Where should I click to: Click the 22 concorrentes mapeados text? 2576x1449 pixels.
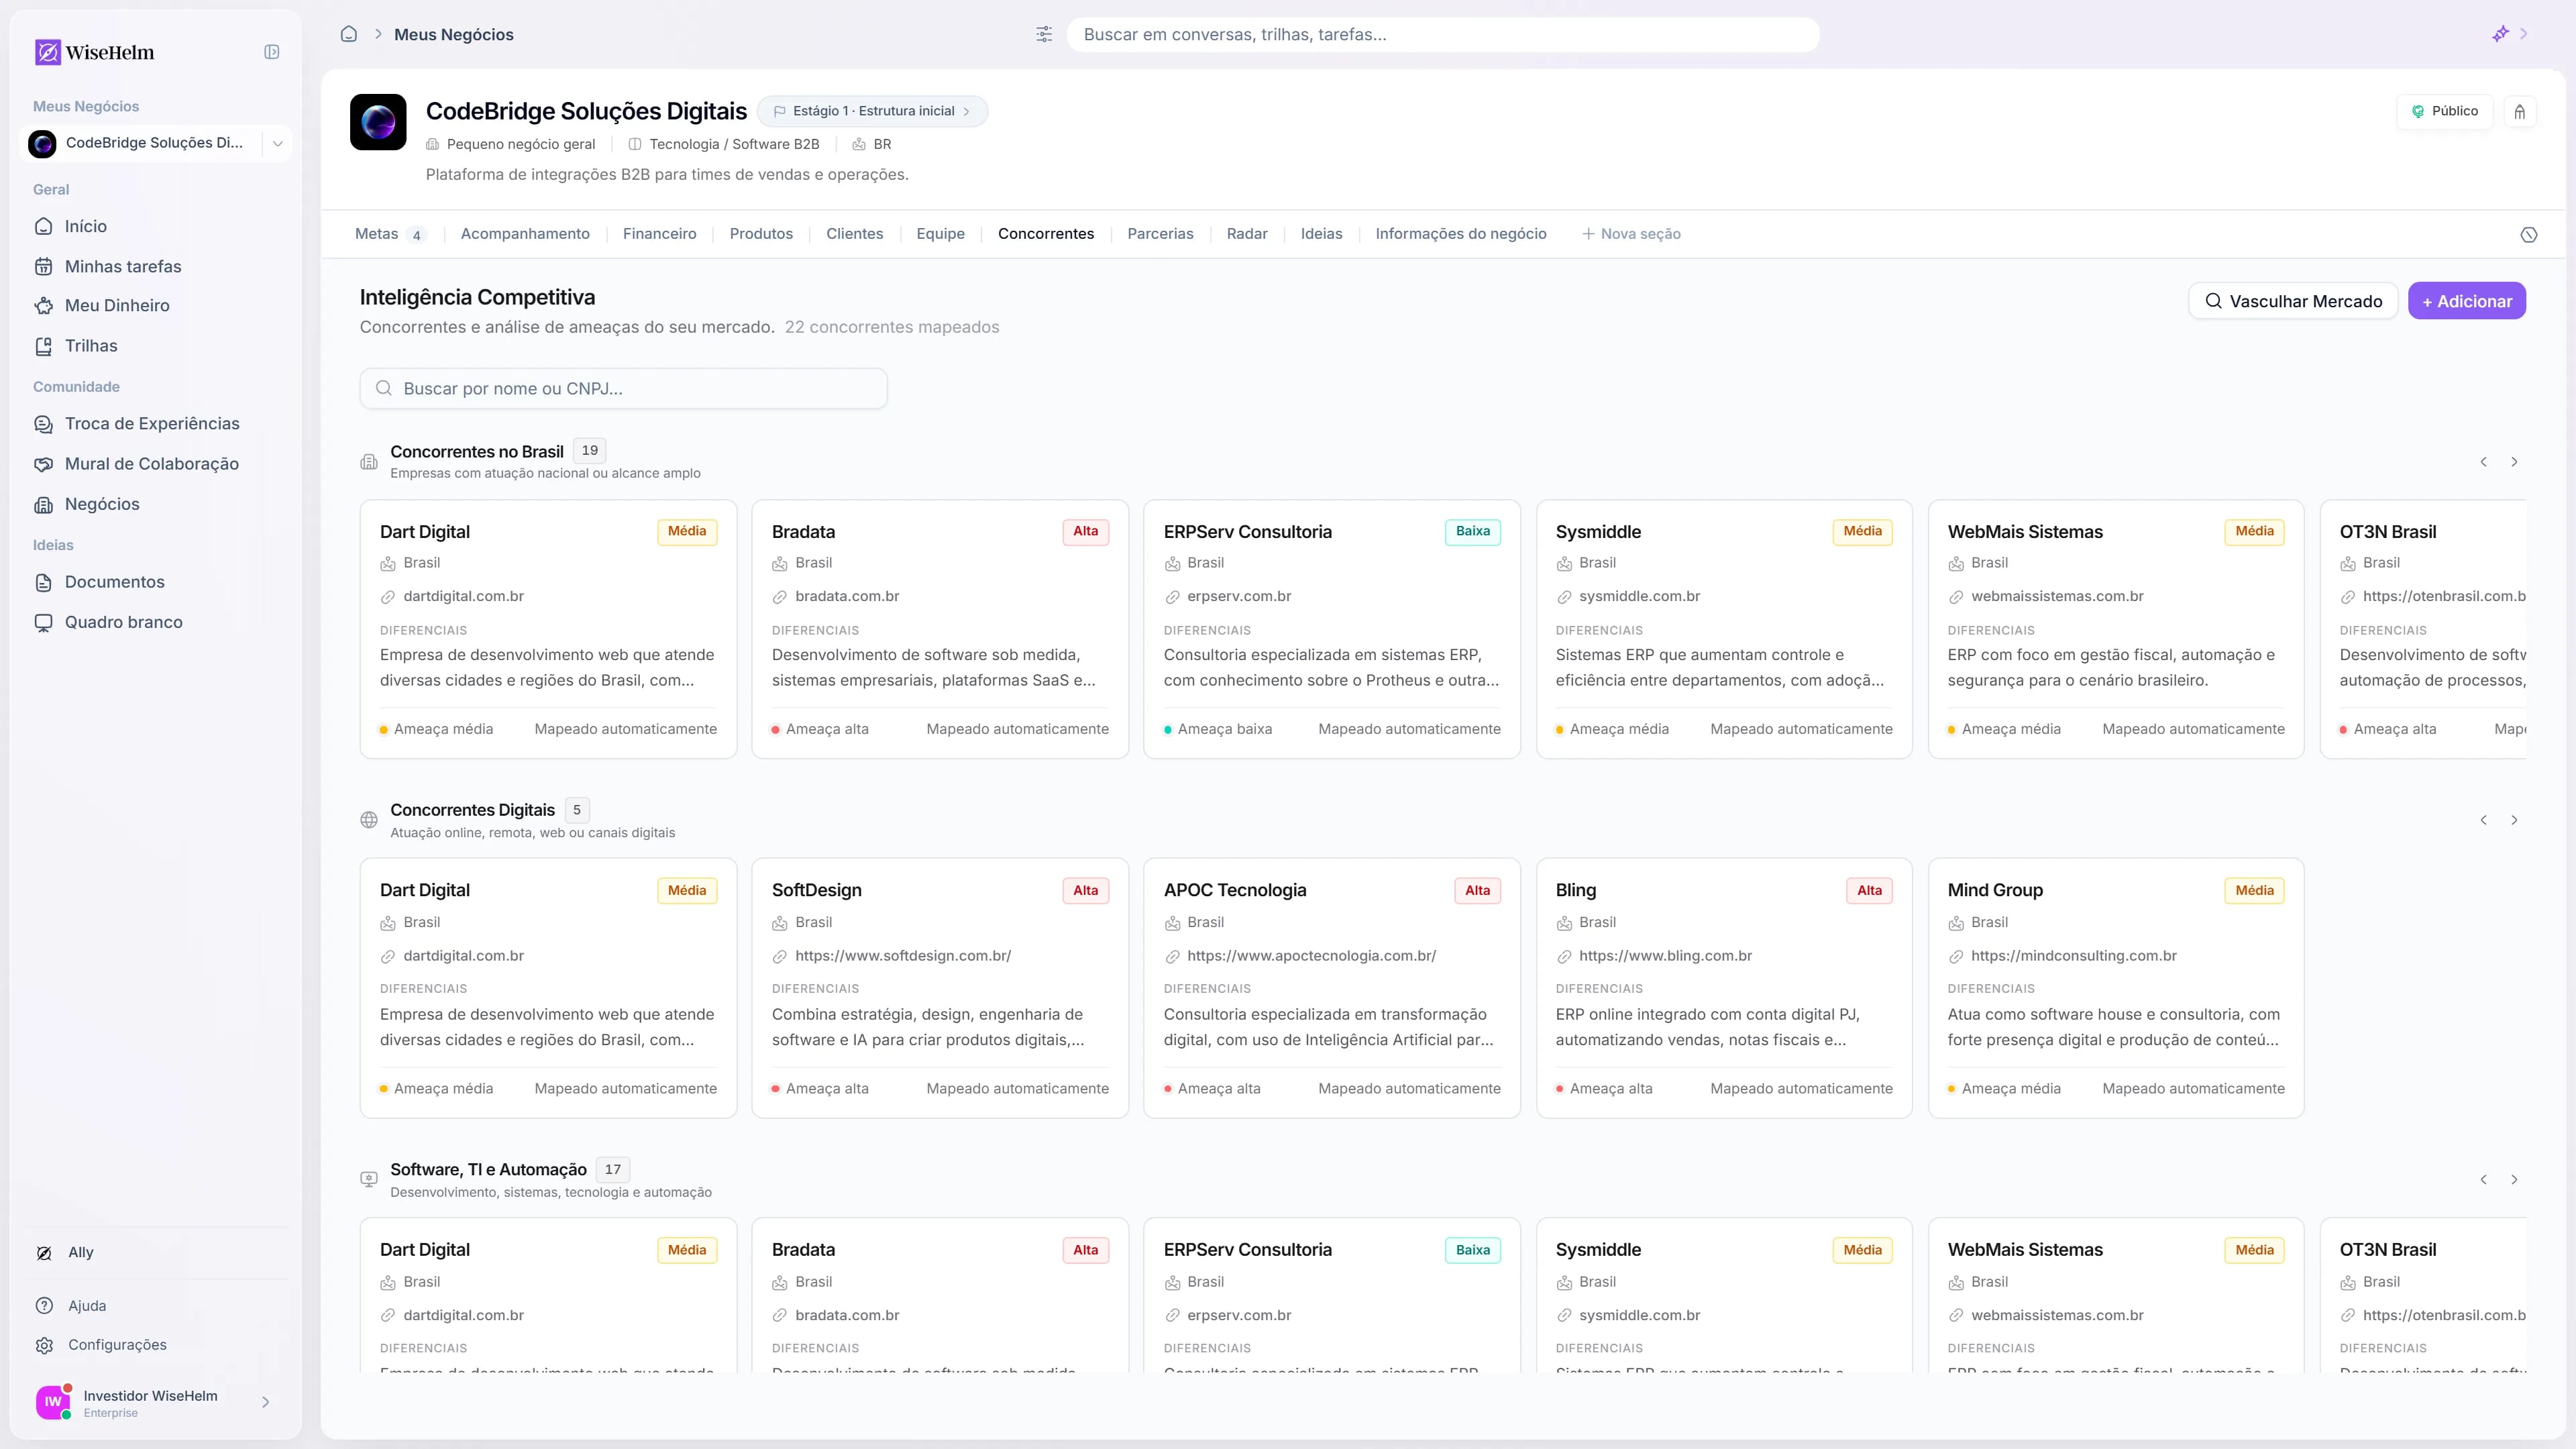[892, 327]
